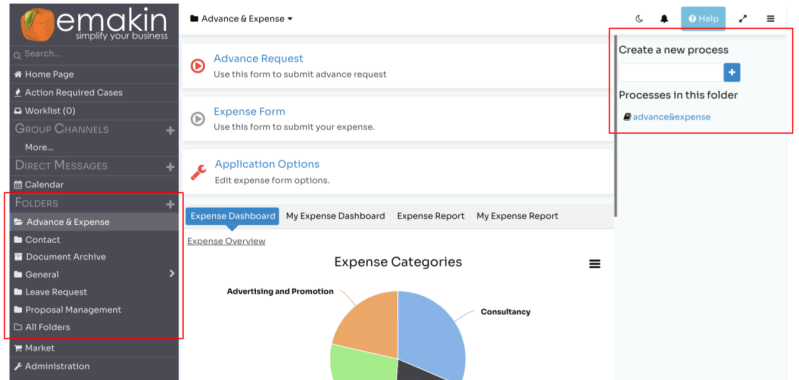Open the Advance Request link
Screen dimensions: 799x380
point(258,59)
